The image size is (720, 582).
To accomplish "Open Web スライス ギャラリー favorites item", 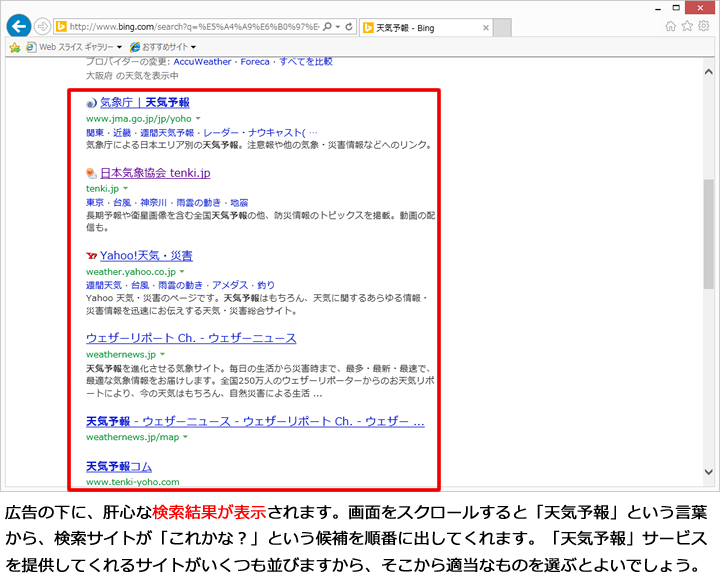I will tap(74, 47).
